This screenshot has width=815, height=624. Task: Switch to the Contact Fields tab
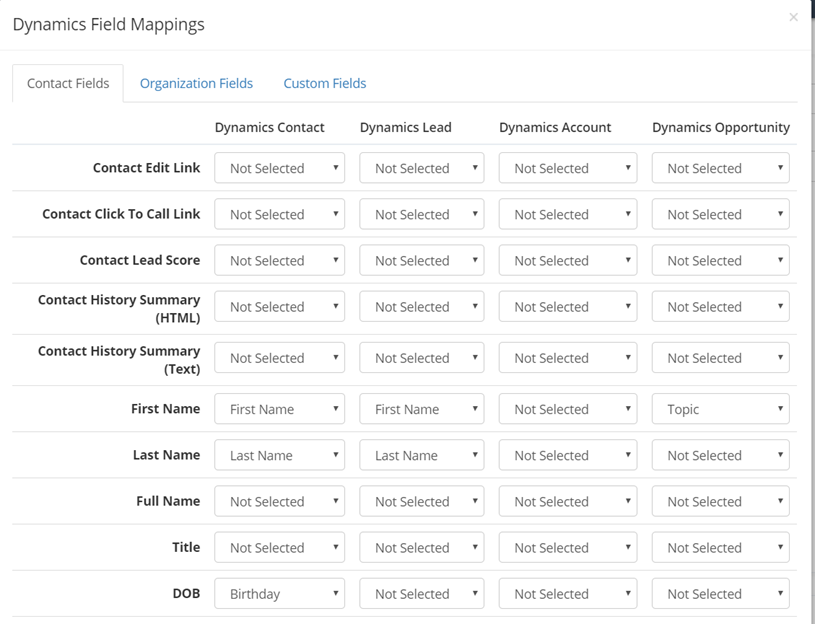68,83
